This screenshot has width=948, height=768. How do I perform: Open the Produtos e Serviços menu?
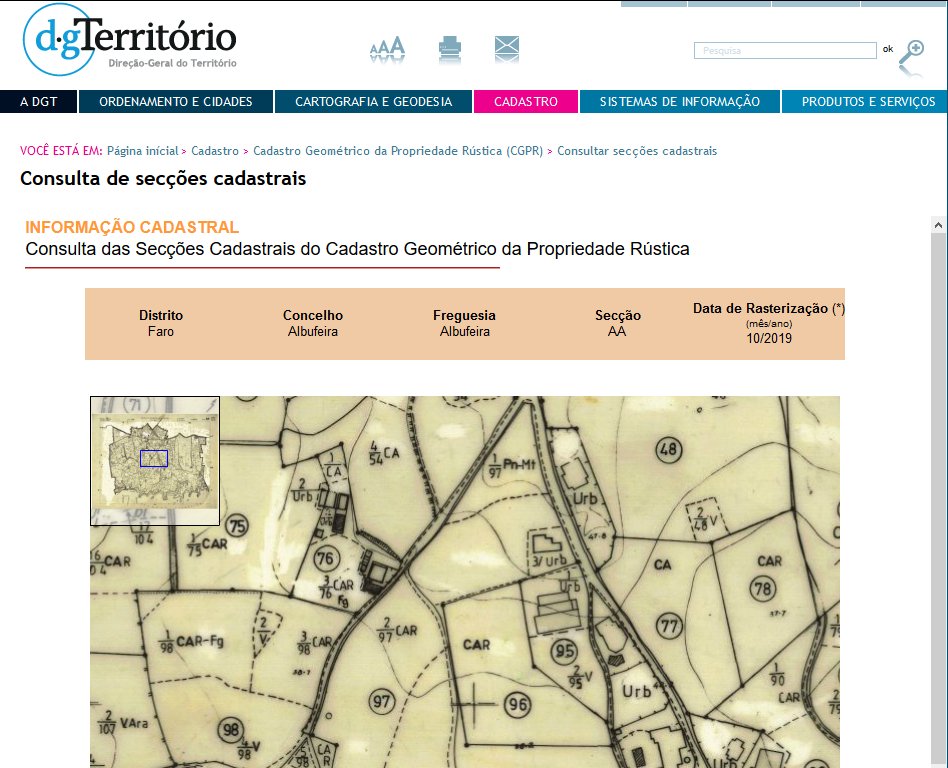[868, 102]
